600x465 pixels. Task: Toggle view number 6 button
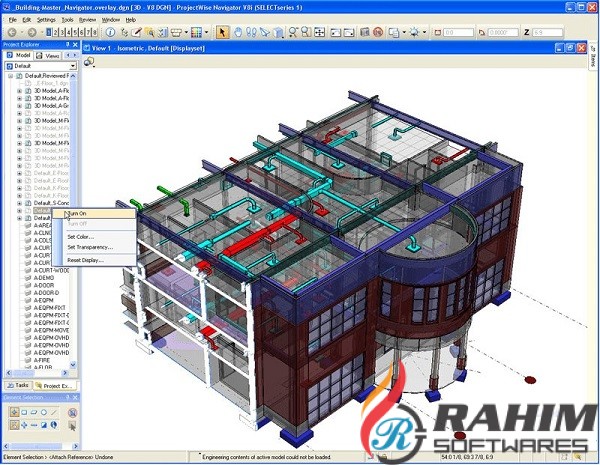pyautogui.click(x=82, y=32)
